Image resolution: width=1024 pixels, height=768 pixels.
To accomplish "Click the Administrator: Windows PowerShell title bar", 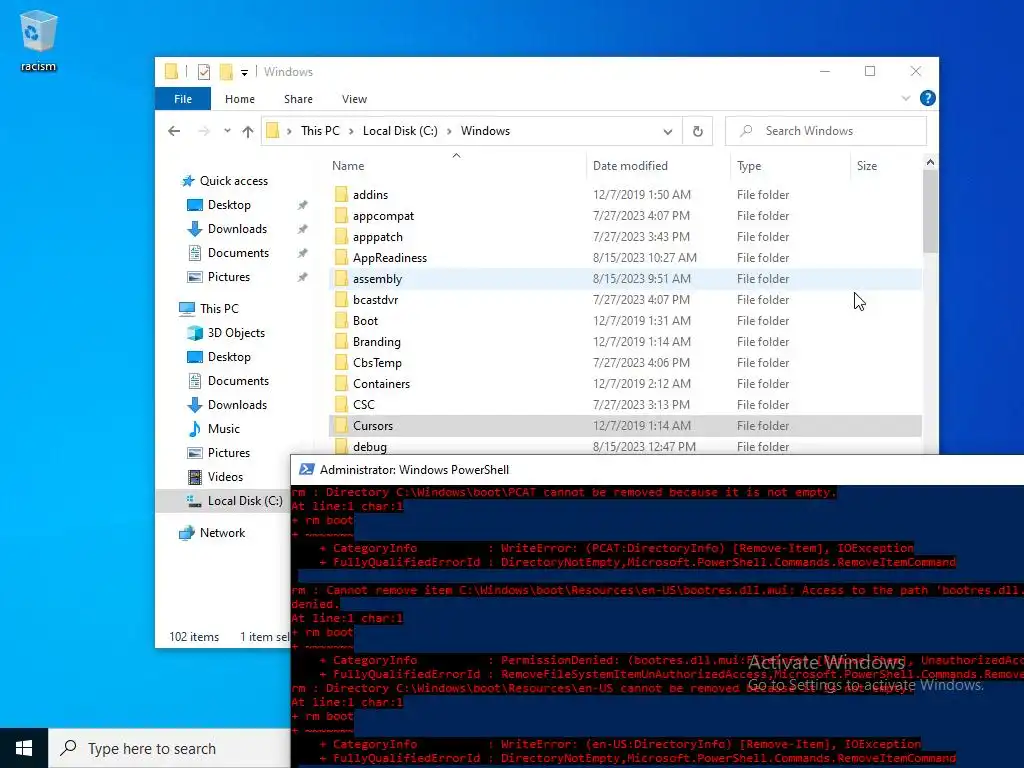I will [x=657, y=470].
